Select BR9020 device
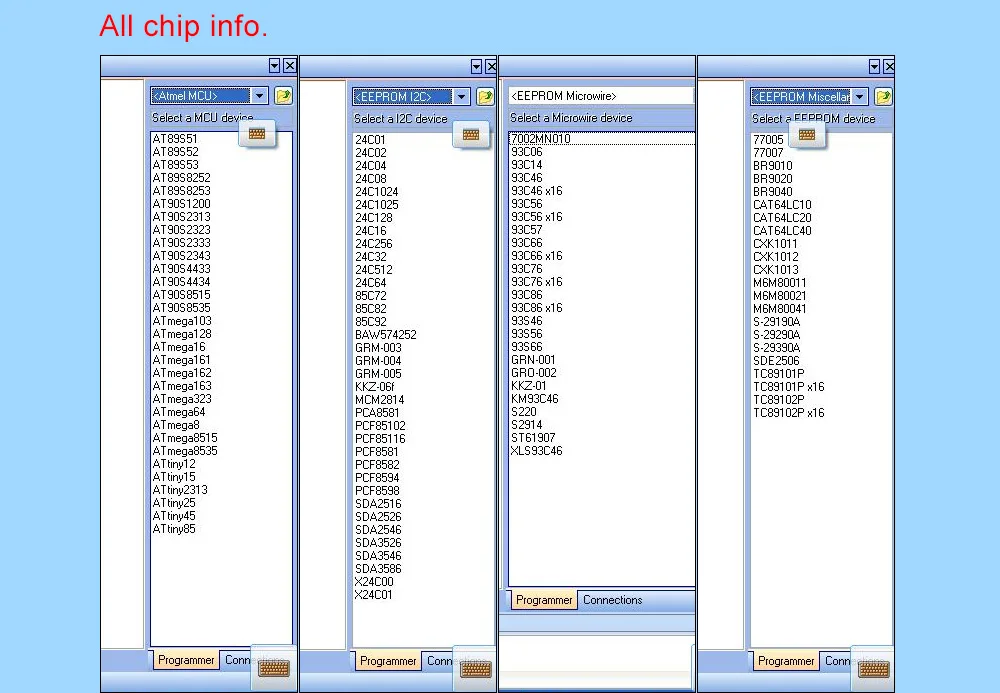 [x=772, y=179]
